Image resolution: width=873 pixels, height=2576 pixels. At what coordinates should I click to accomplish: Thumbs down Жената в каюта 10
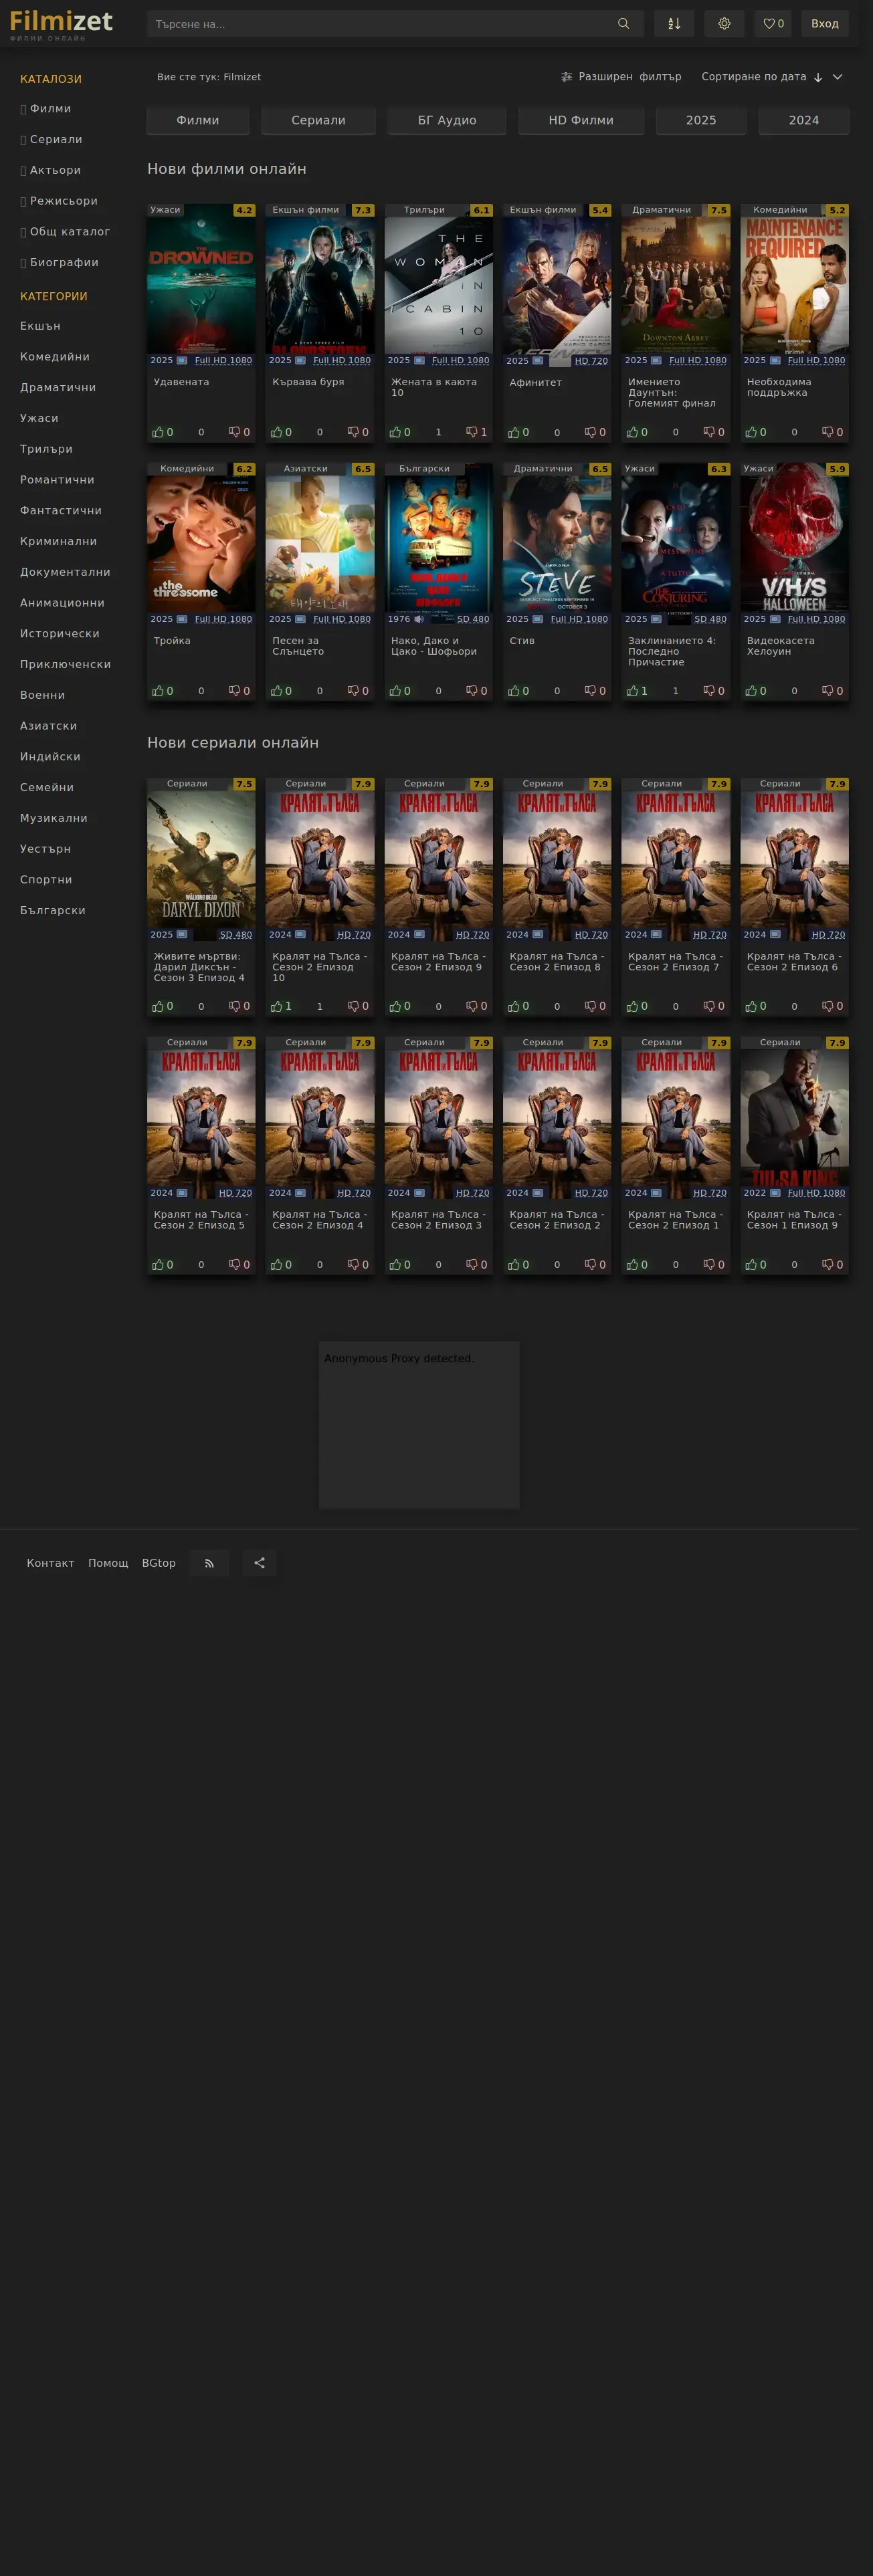[x=477, y=432]
